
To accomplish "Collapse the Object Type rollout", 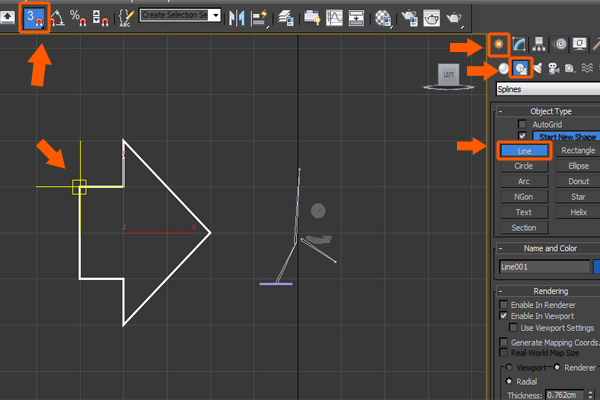I will point(549,111).
